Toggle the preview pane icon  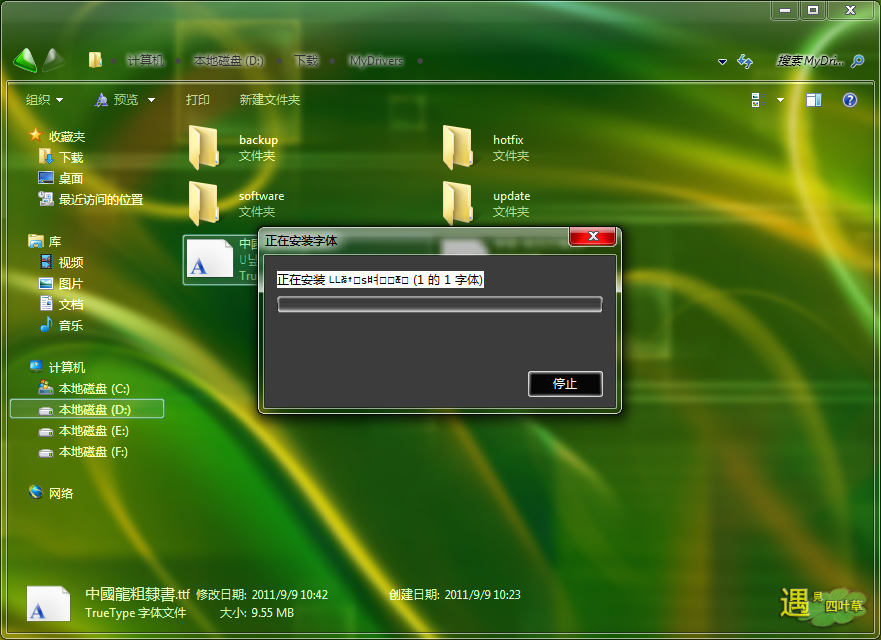pyautogui.click(x=814, y=100)
